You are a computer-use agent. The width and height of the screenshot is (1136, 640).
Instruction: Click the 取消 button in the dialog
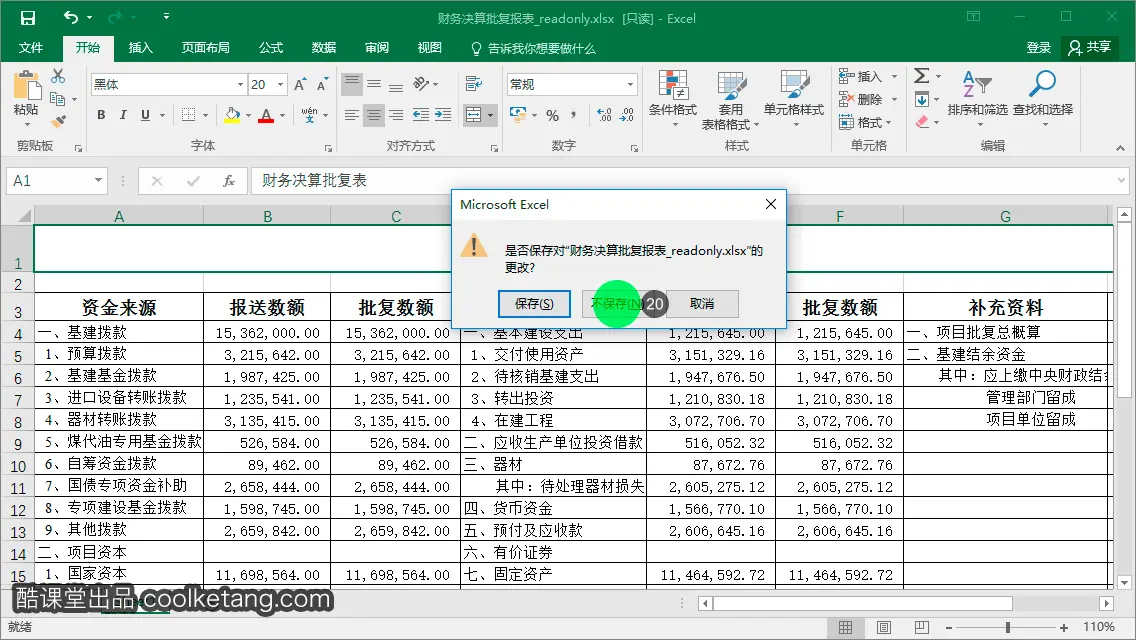[x=702, y=304]
